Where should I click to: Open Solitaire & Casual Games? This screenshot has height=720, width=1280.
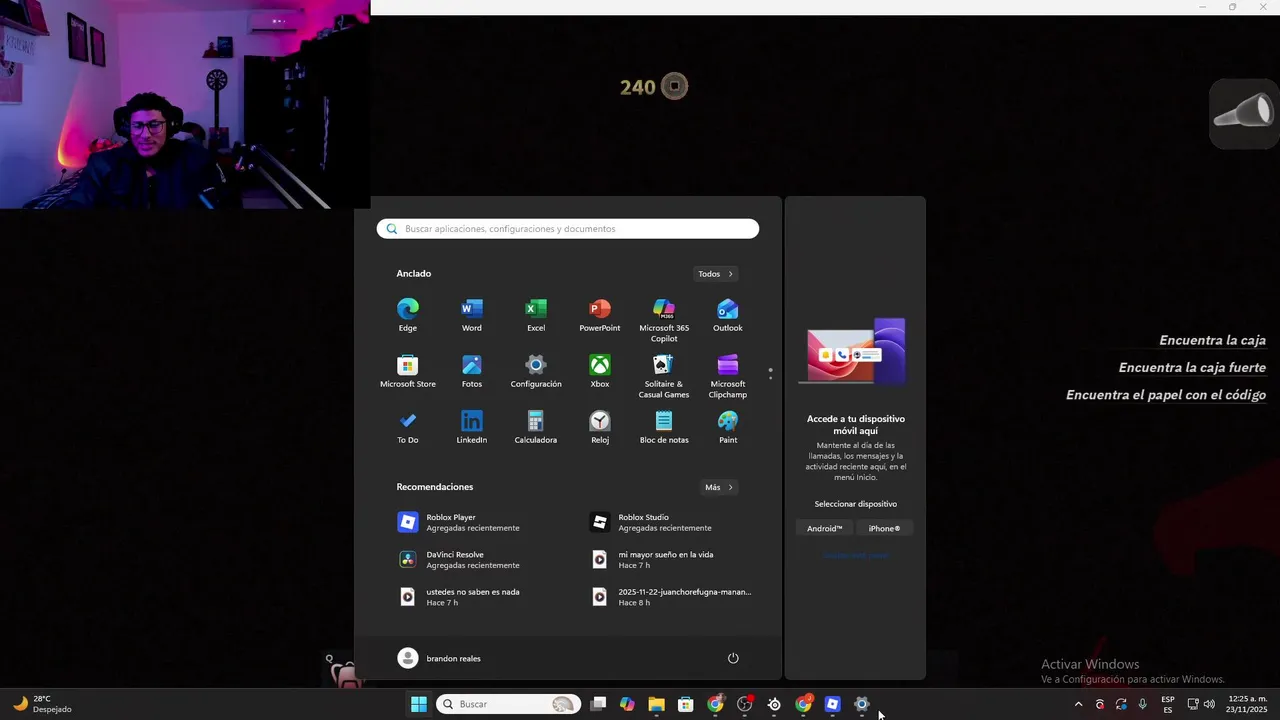pos(664,376)
